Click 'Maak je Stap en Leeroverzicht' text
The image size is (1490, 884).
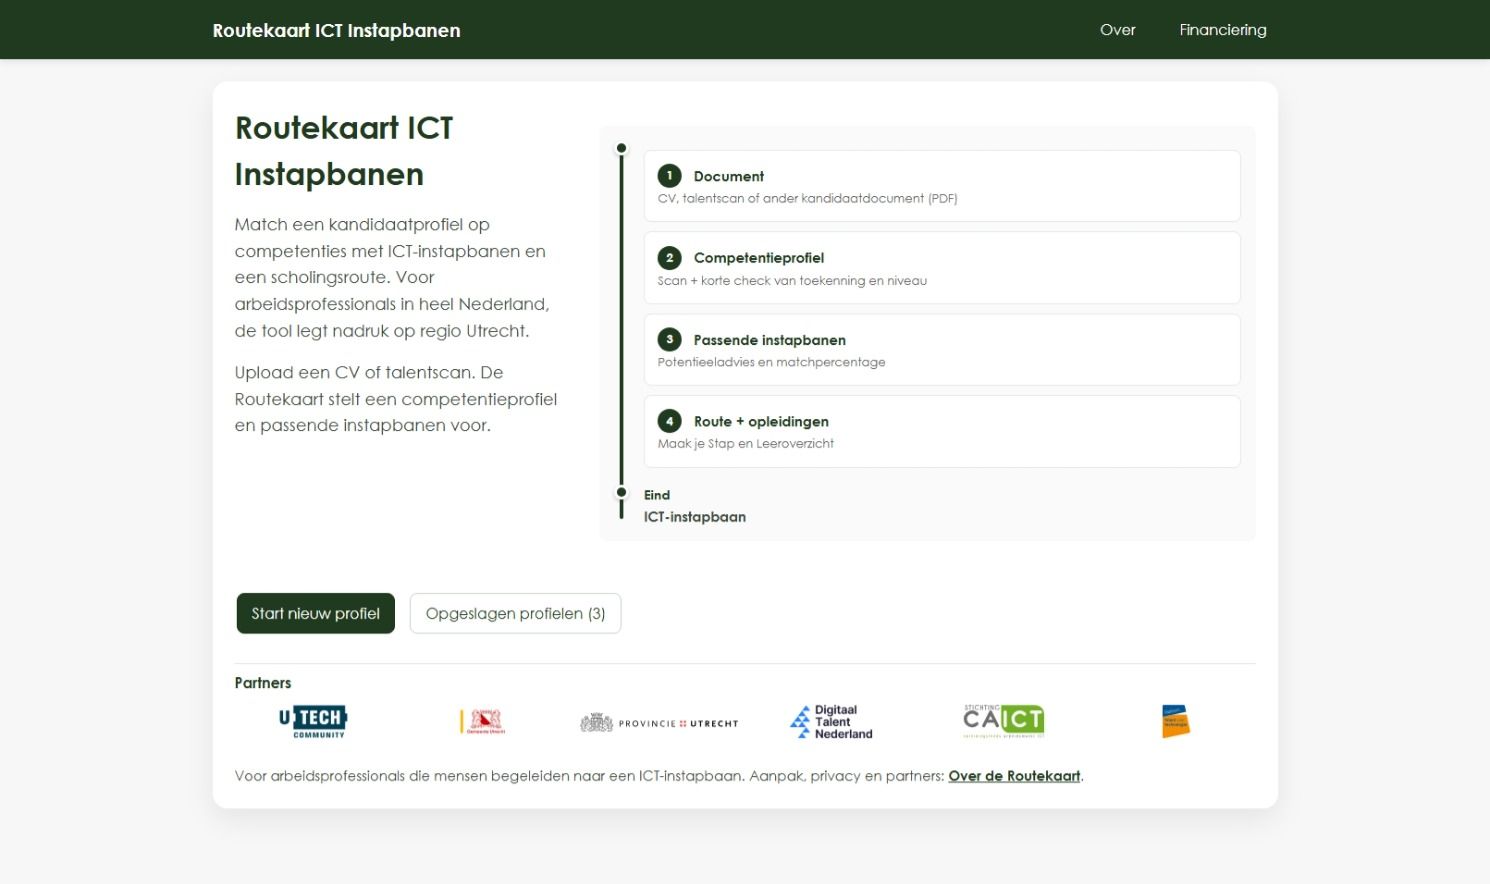(x=745, y=444)
